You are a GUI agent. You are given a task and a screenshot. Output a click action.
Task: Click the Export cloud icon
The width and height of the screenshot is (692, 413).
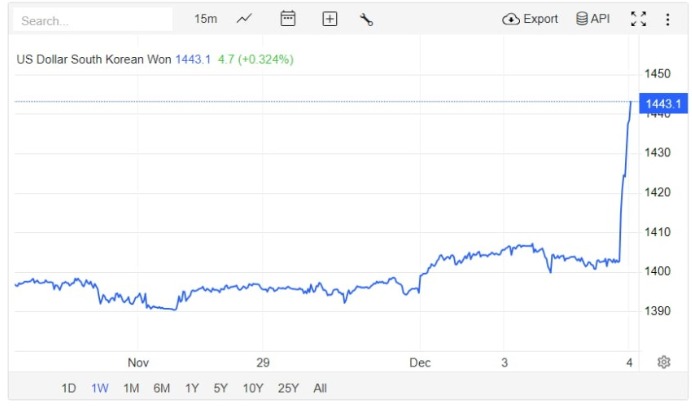(x=511, y=19)
